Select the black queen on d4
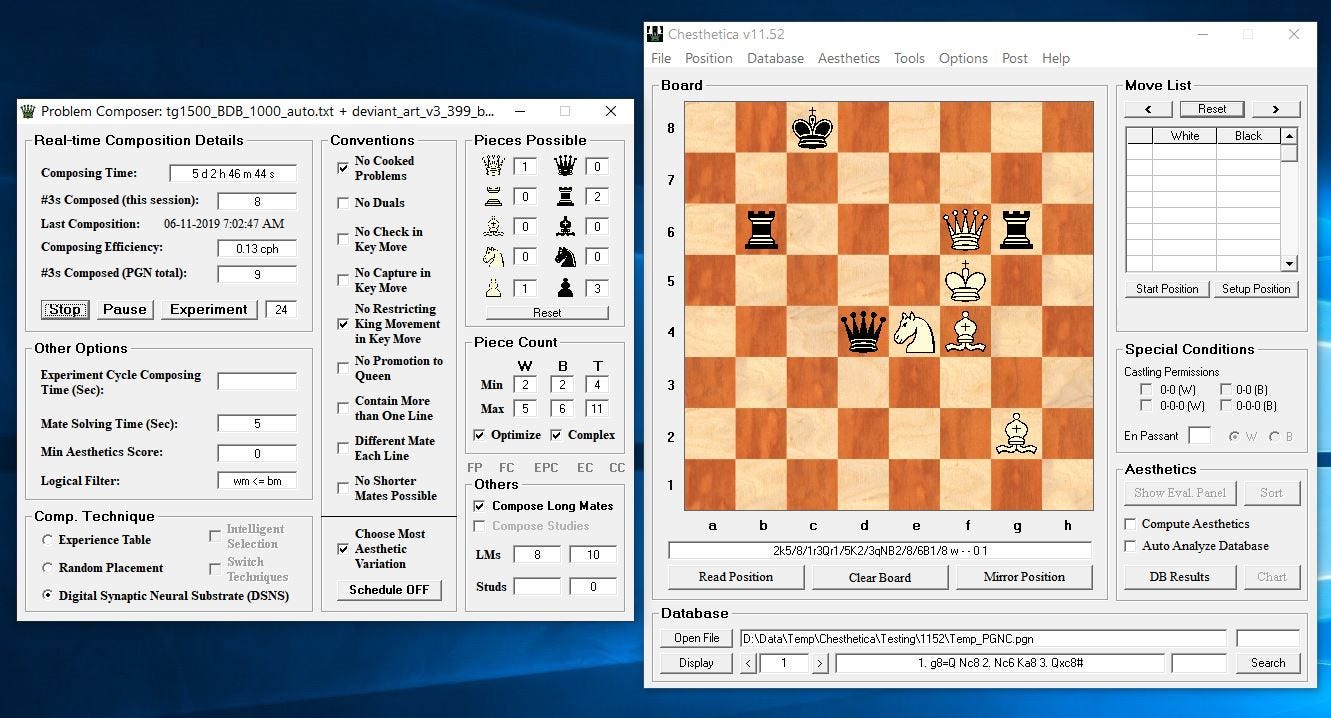This screenshot has width=1331, height=718. tap(864, 331)
